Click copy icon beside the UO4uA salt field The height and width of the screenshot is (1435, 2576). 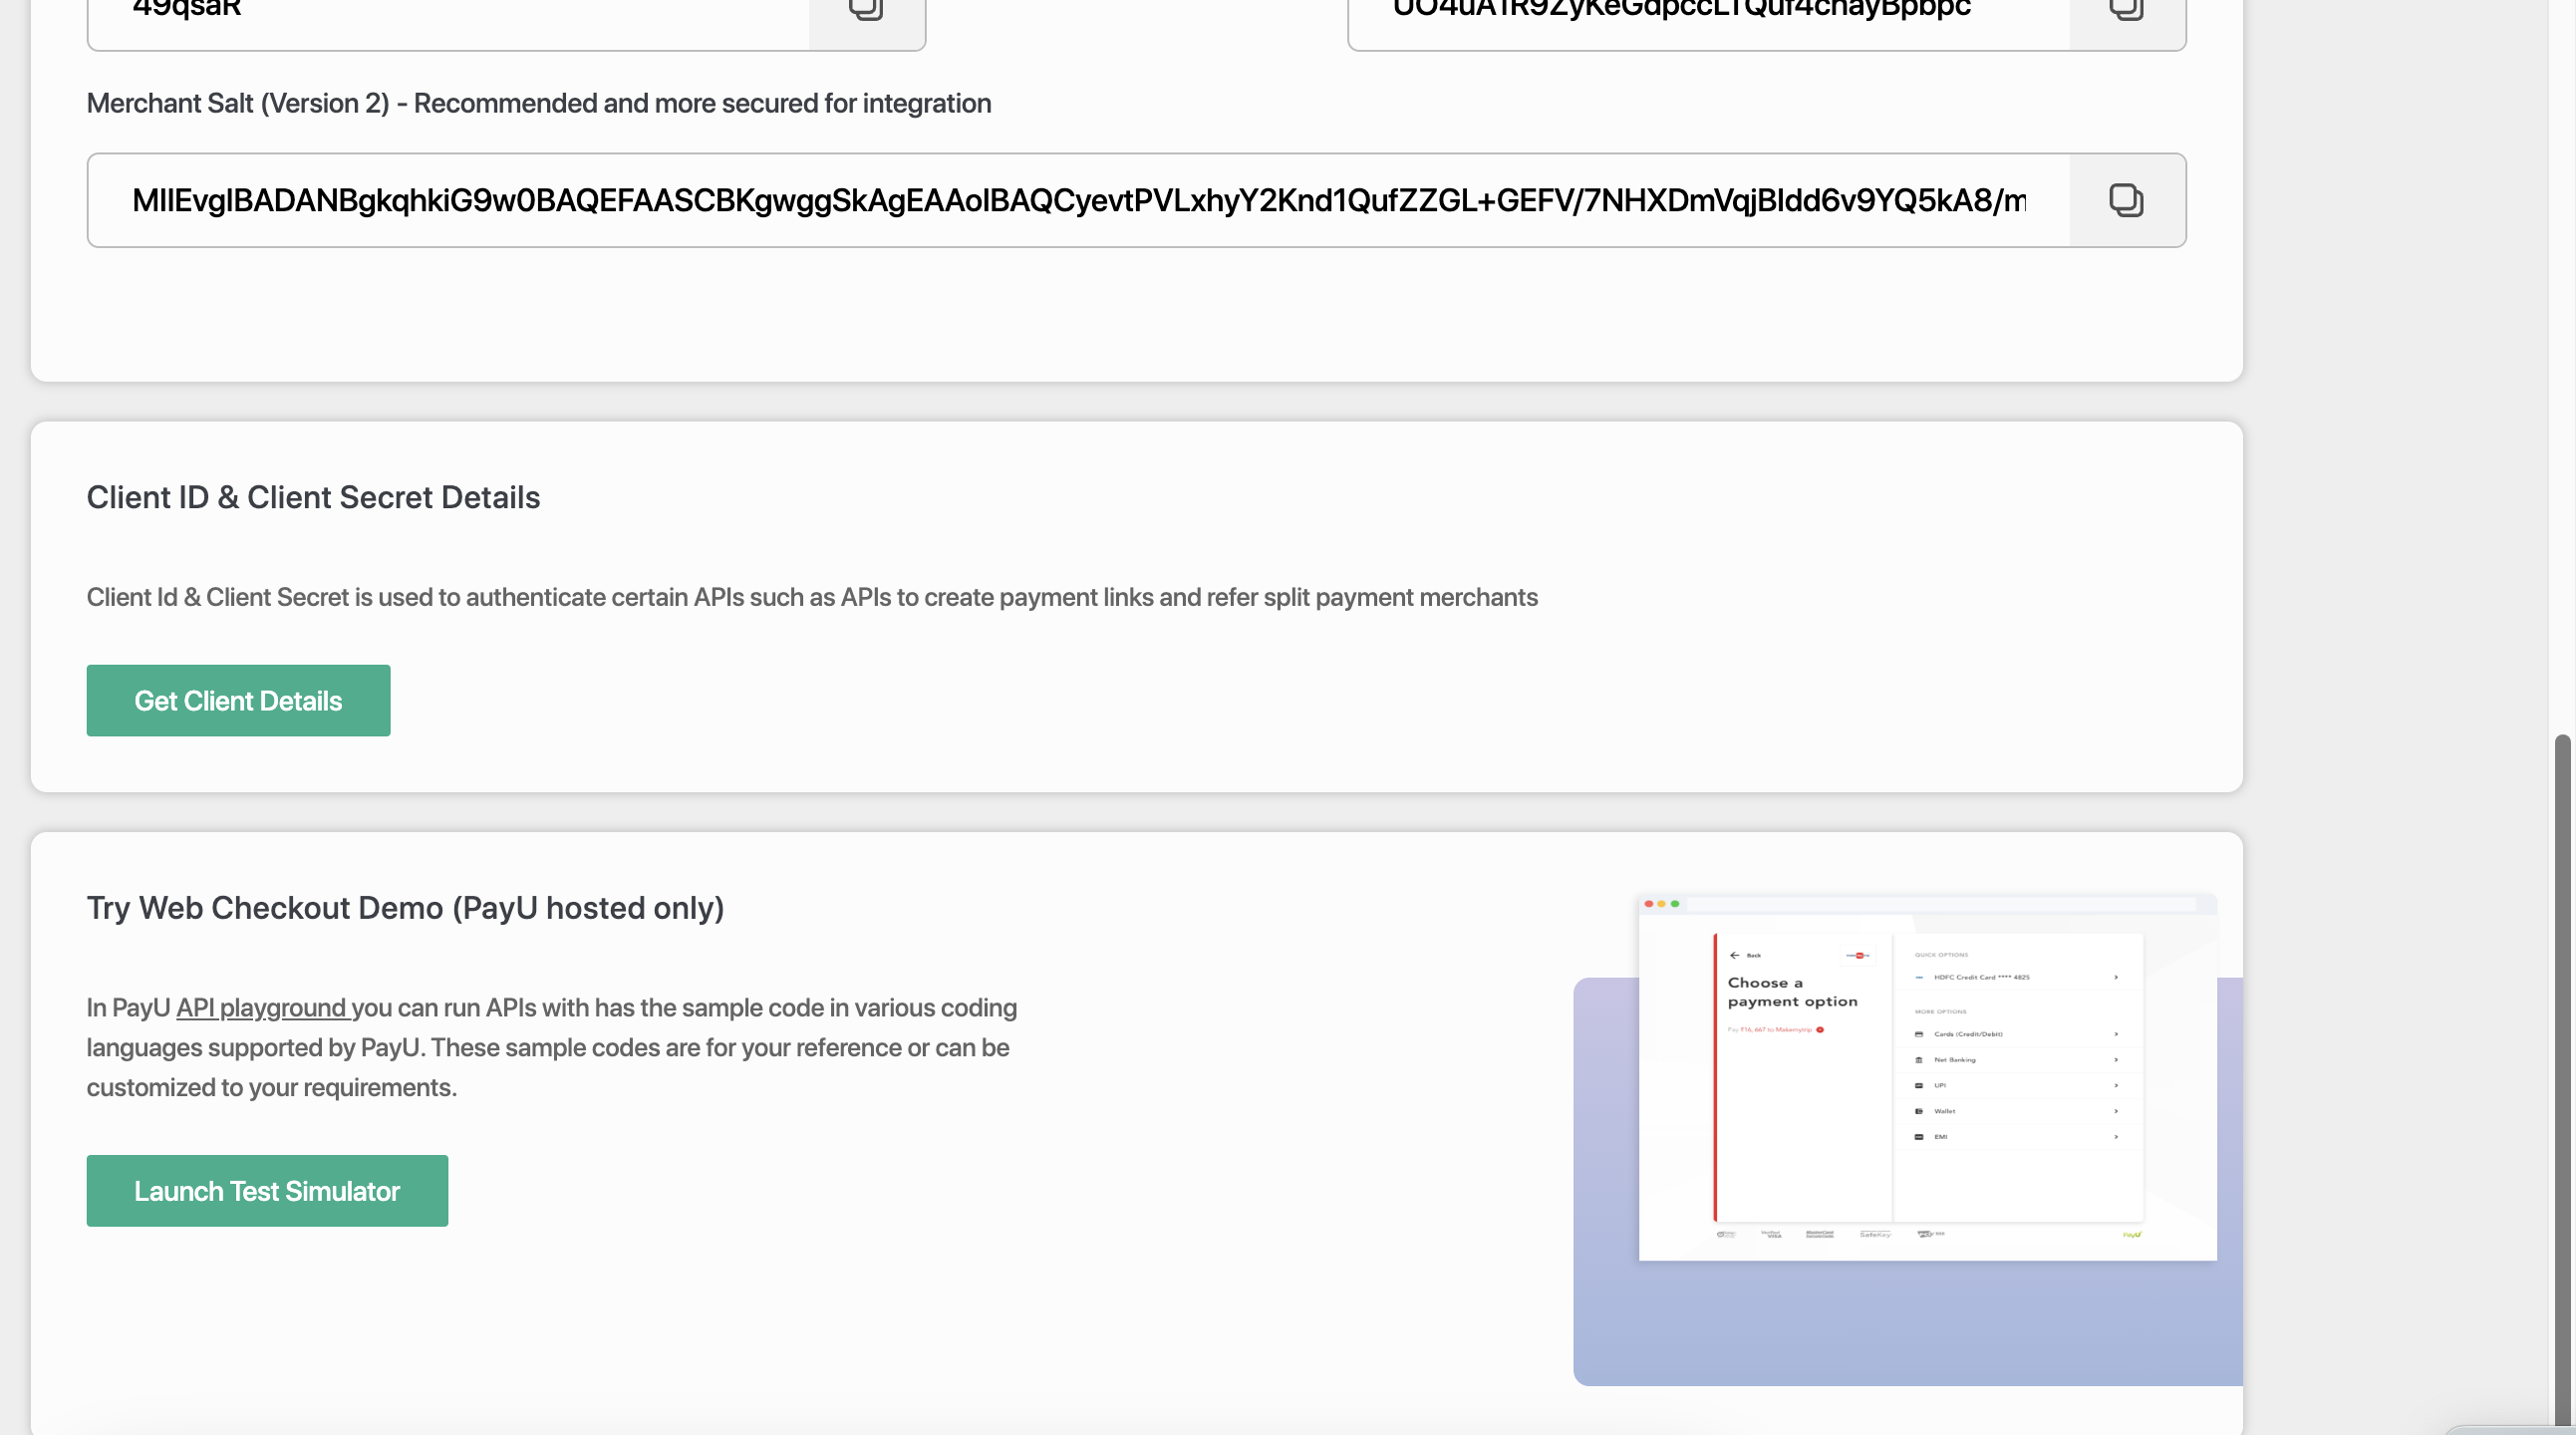click(2126, 10)
